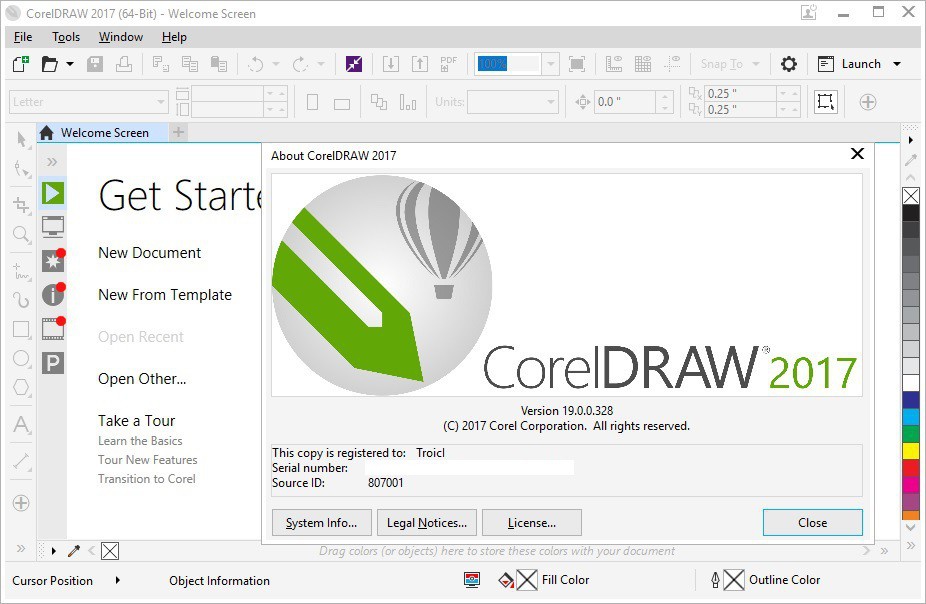Select the Shape tool in toolbox
This screenshot has width=926, height=604.
click(x=21, y=169)
